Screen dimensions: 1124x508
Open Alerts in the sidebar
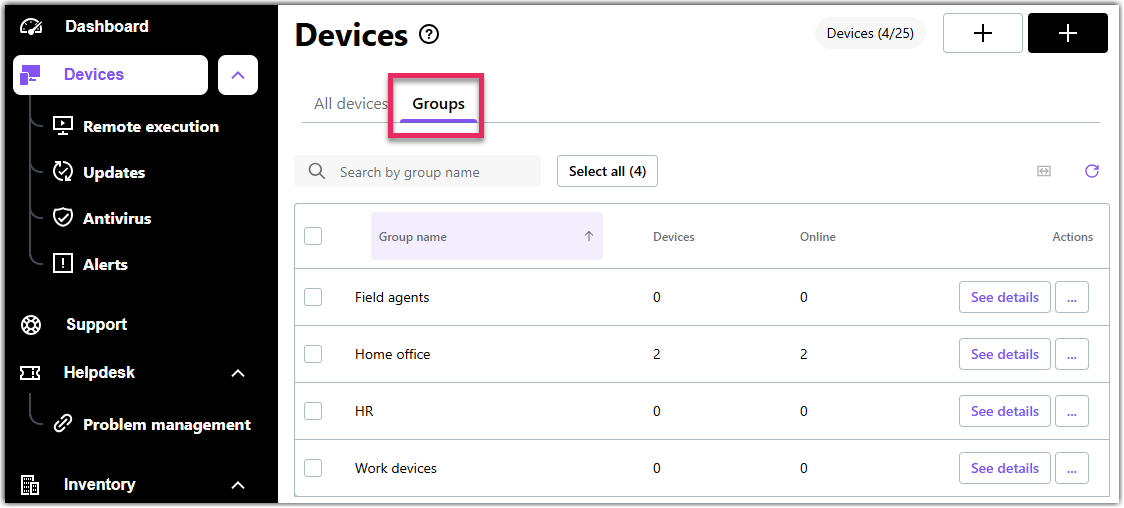(105, 265)
